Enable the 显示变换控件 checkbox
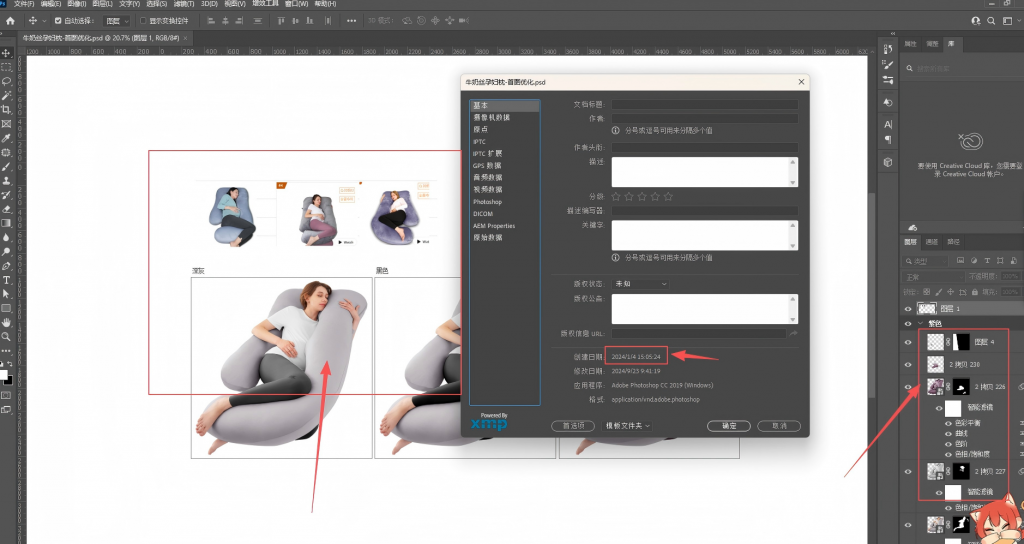The image size is (1024, 544). point(144,21)
